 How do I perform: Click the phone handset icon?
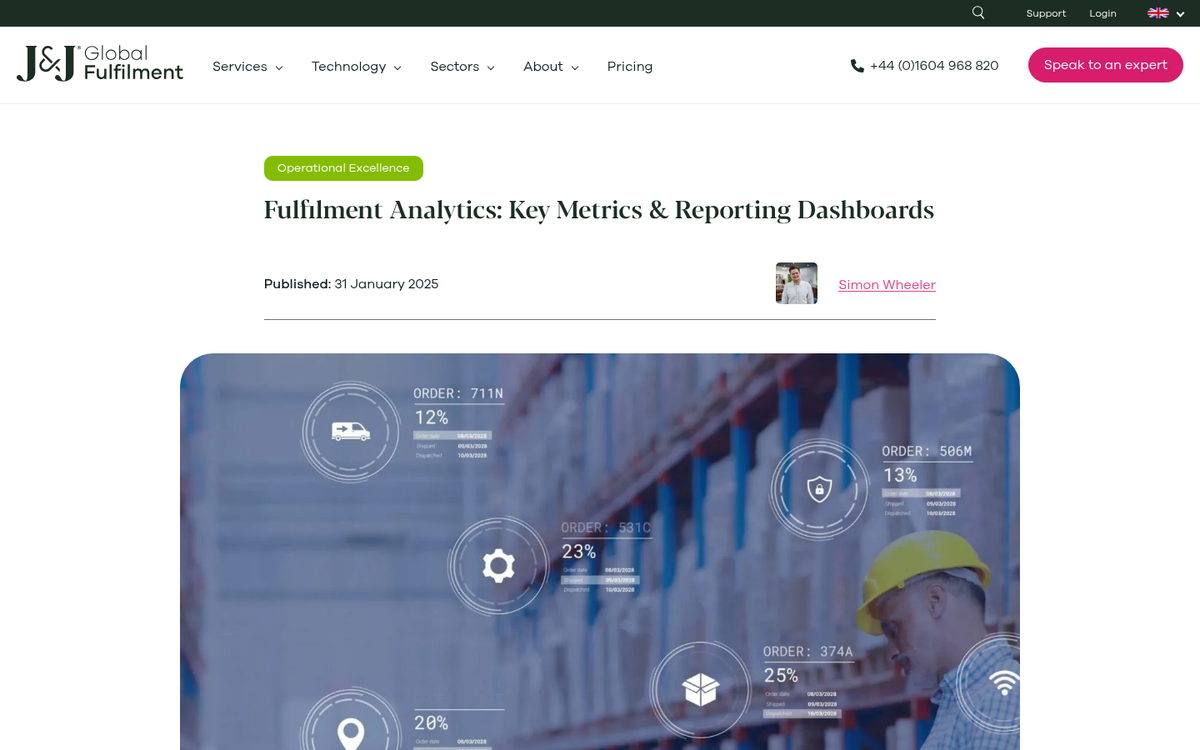(857, 66)
